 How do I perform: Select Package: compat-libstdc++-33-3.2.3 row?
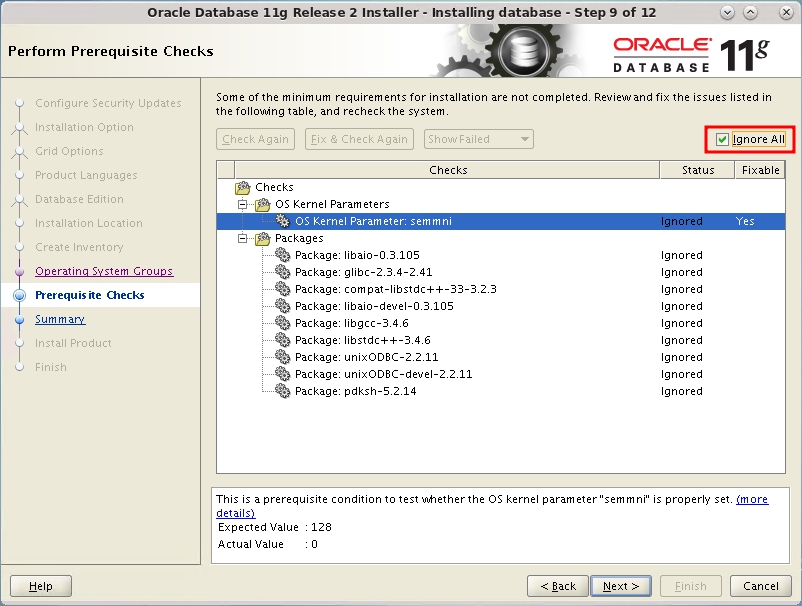(x=501, y=288)
